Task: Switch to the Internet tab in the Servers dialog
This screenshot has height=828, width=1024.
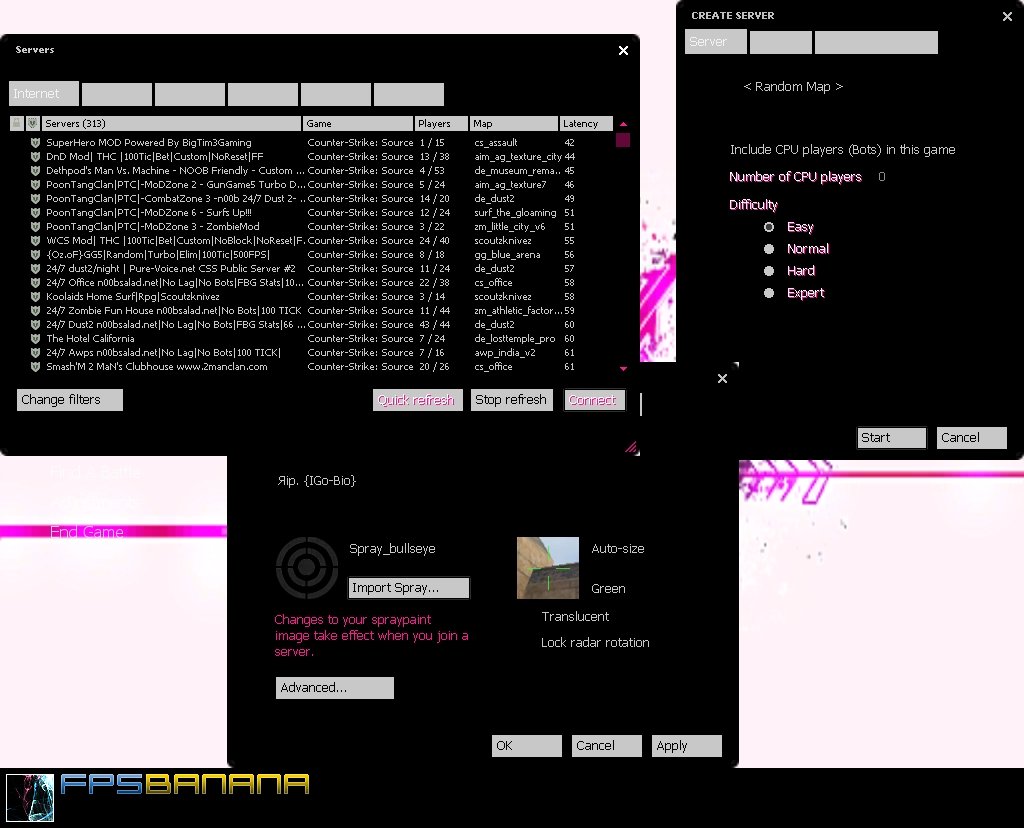Action: pyautogui.click(x=43, y=93)
